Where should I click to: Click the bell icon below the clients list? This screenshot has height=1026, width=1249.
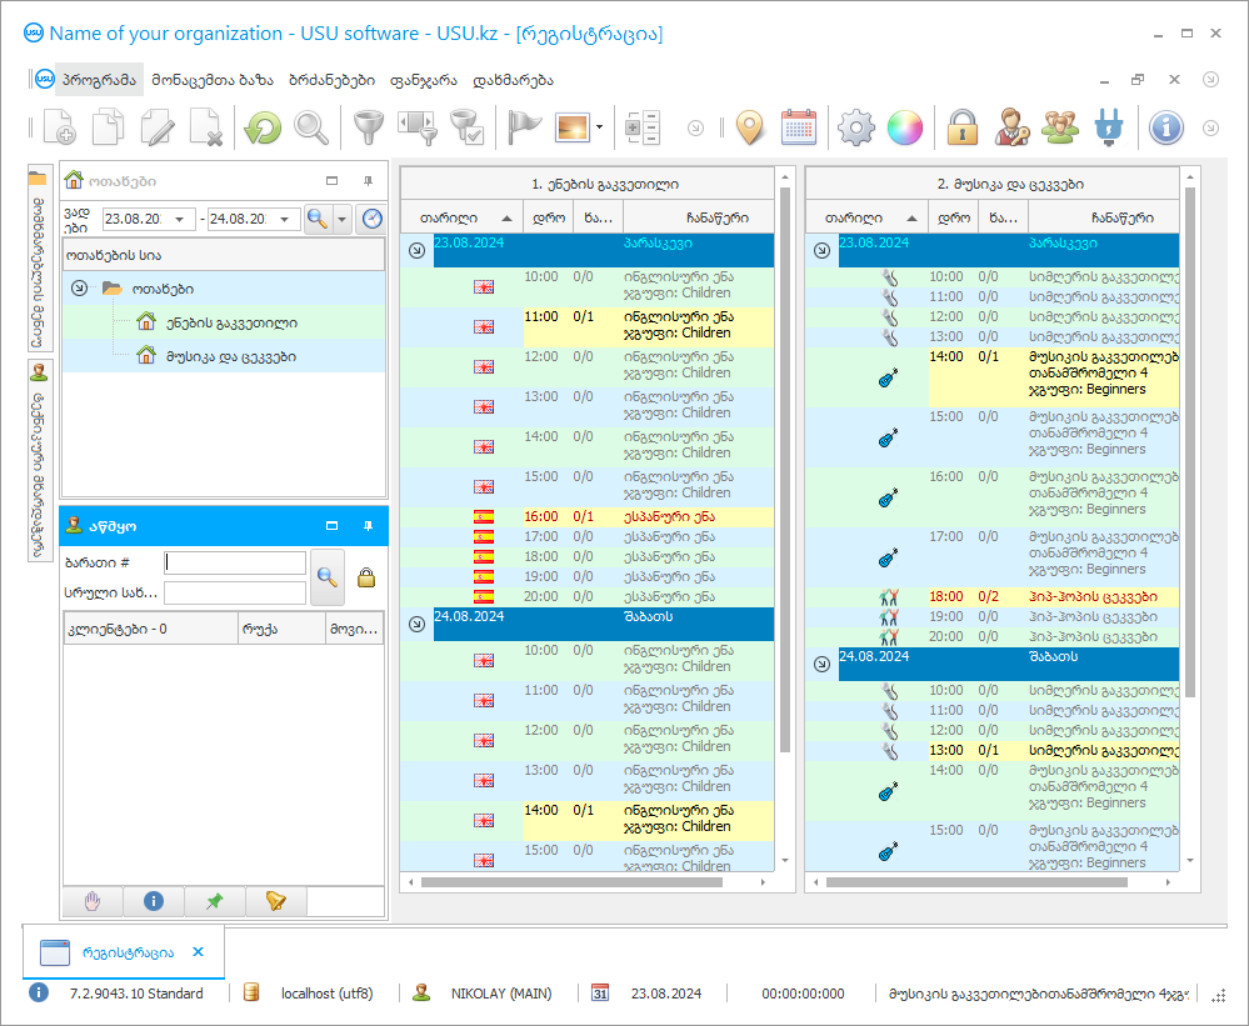pyautogui.click(x=276, y=901)
